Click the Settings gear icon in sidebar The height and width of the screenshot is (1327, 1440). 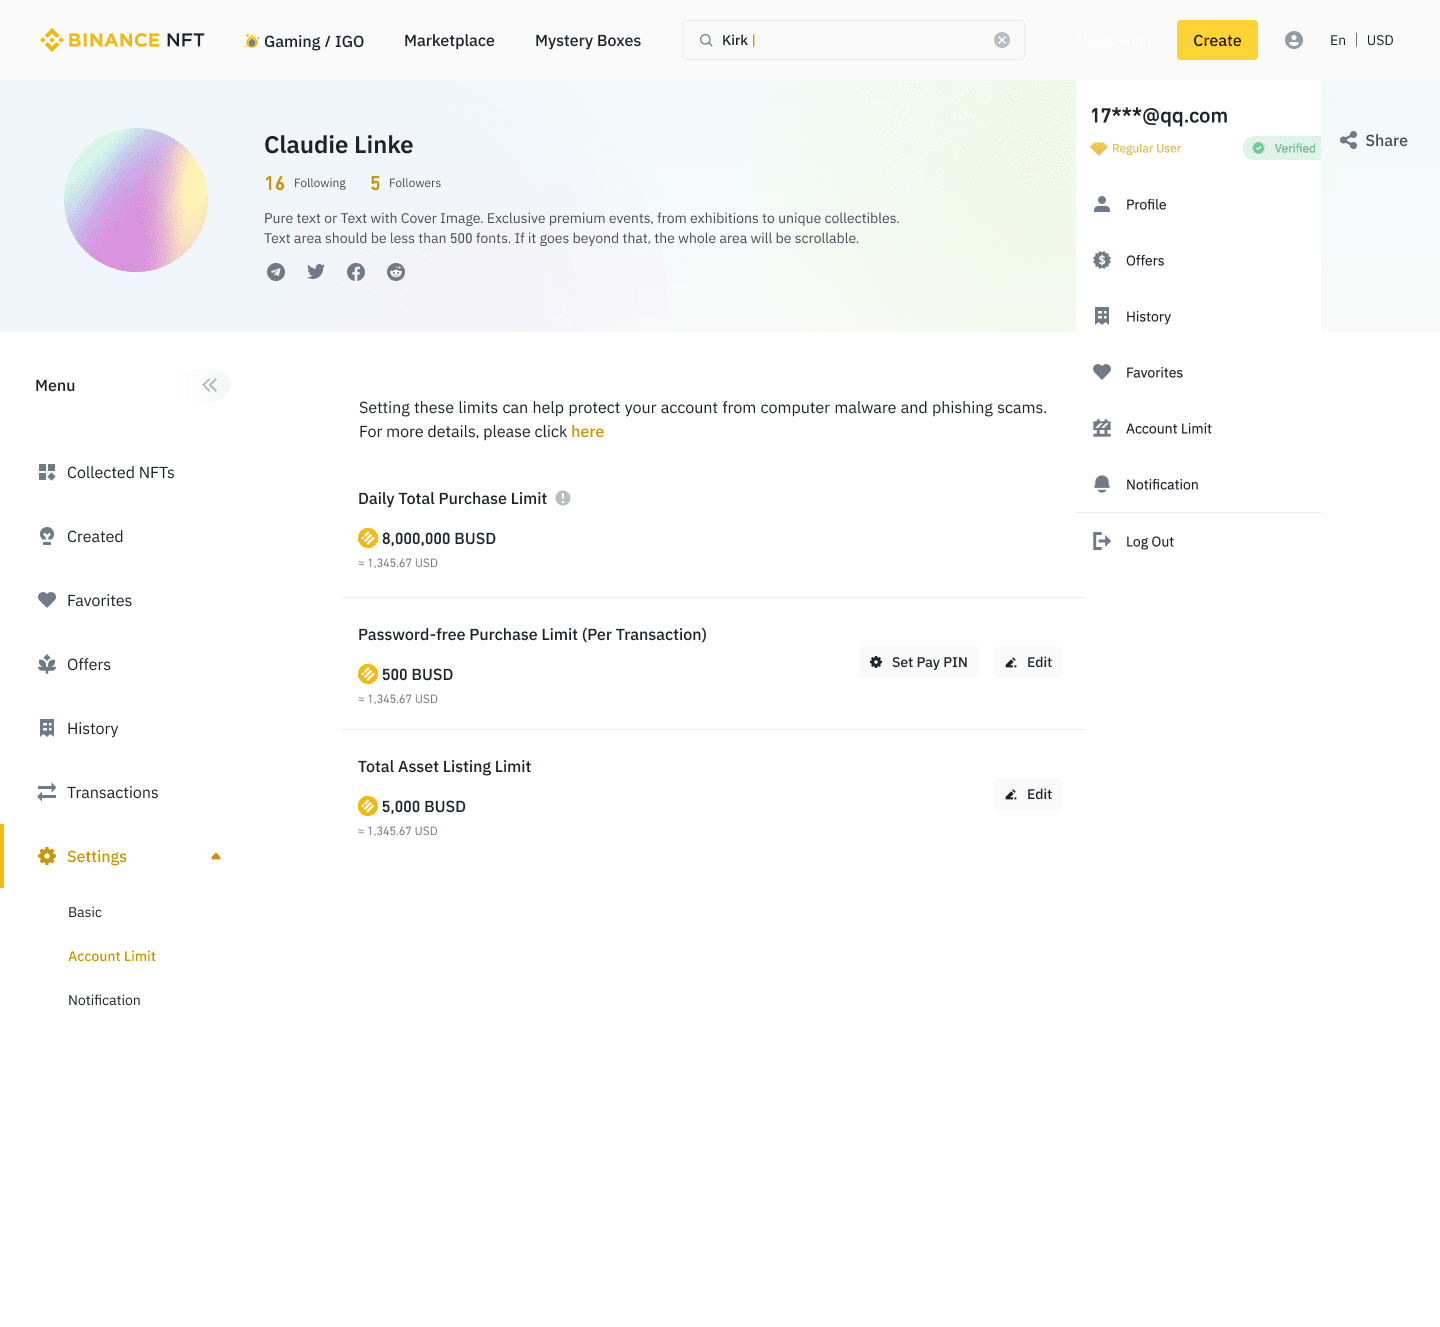click(x=47, y=856)
